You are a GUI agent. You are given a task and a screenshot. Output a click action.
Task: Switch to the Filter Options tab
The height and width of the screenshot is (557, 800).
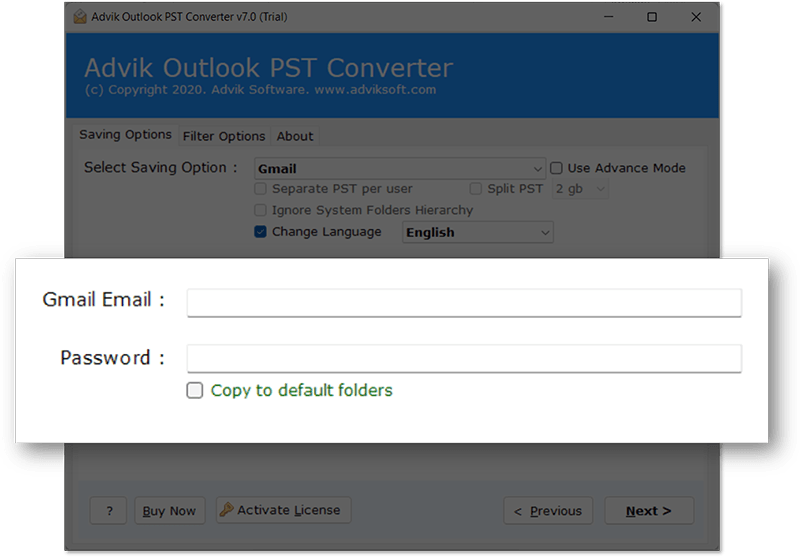[224, 136]
